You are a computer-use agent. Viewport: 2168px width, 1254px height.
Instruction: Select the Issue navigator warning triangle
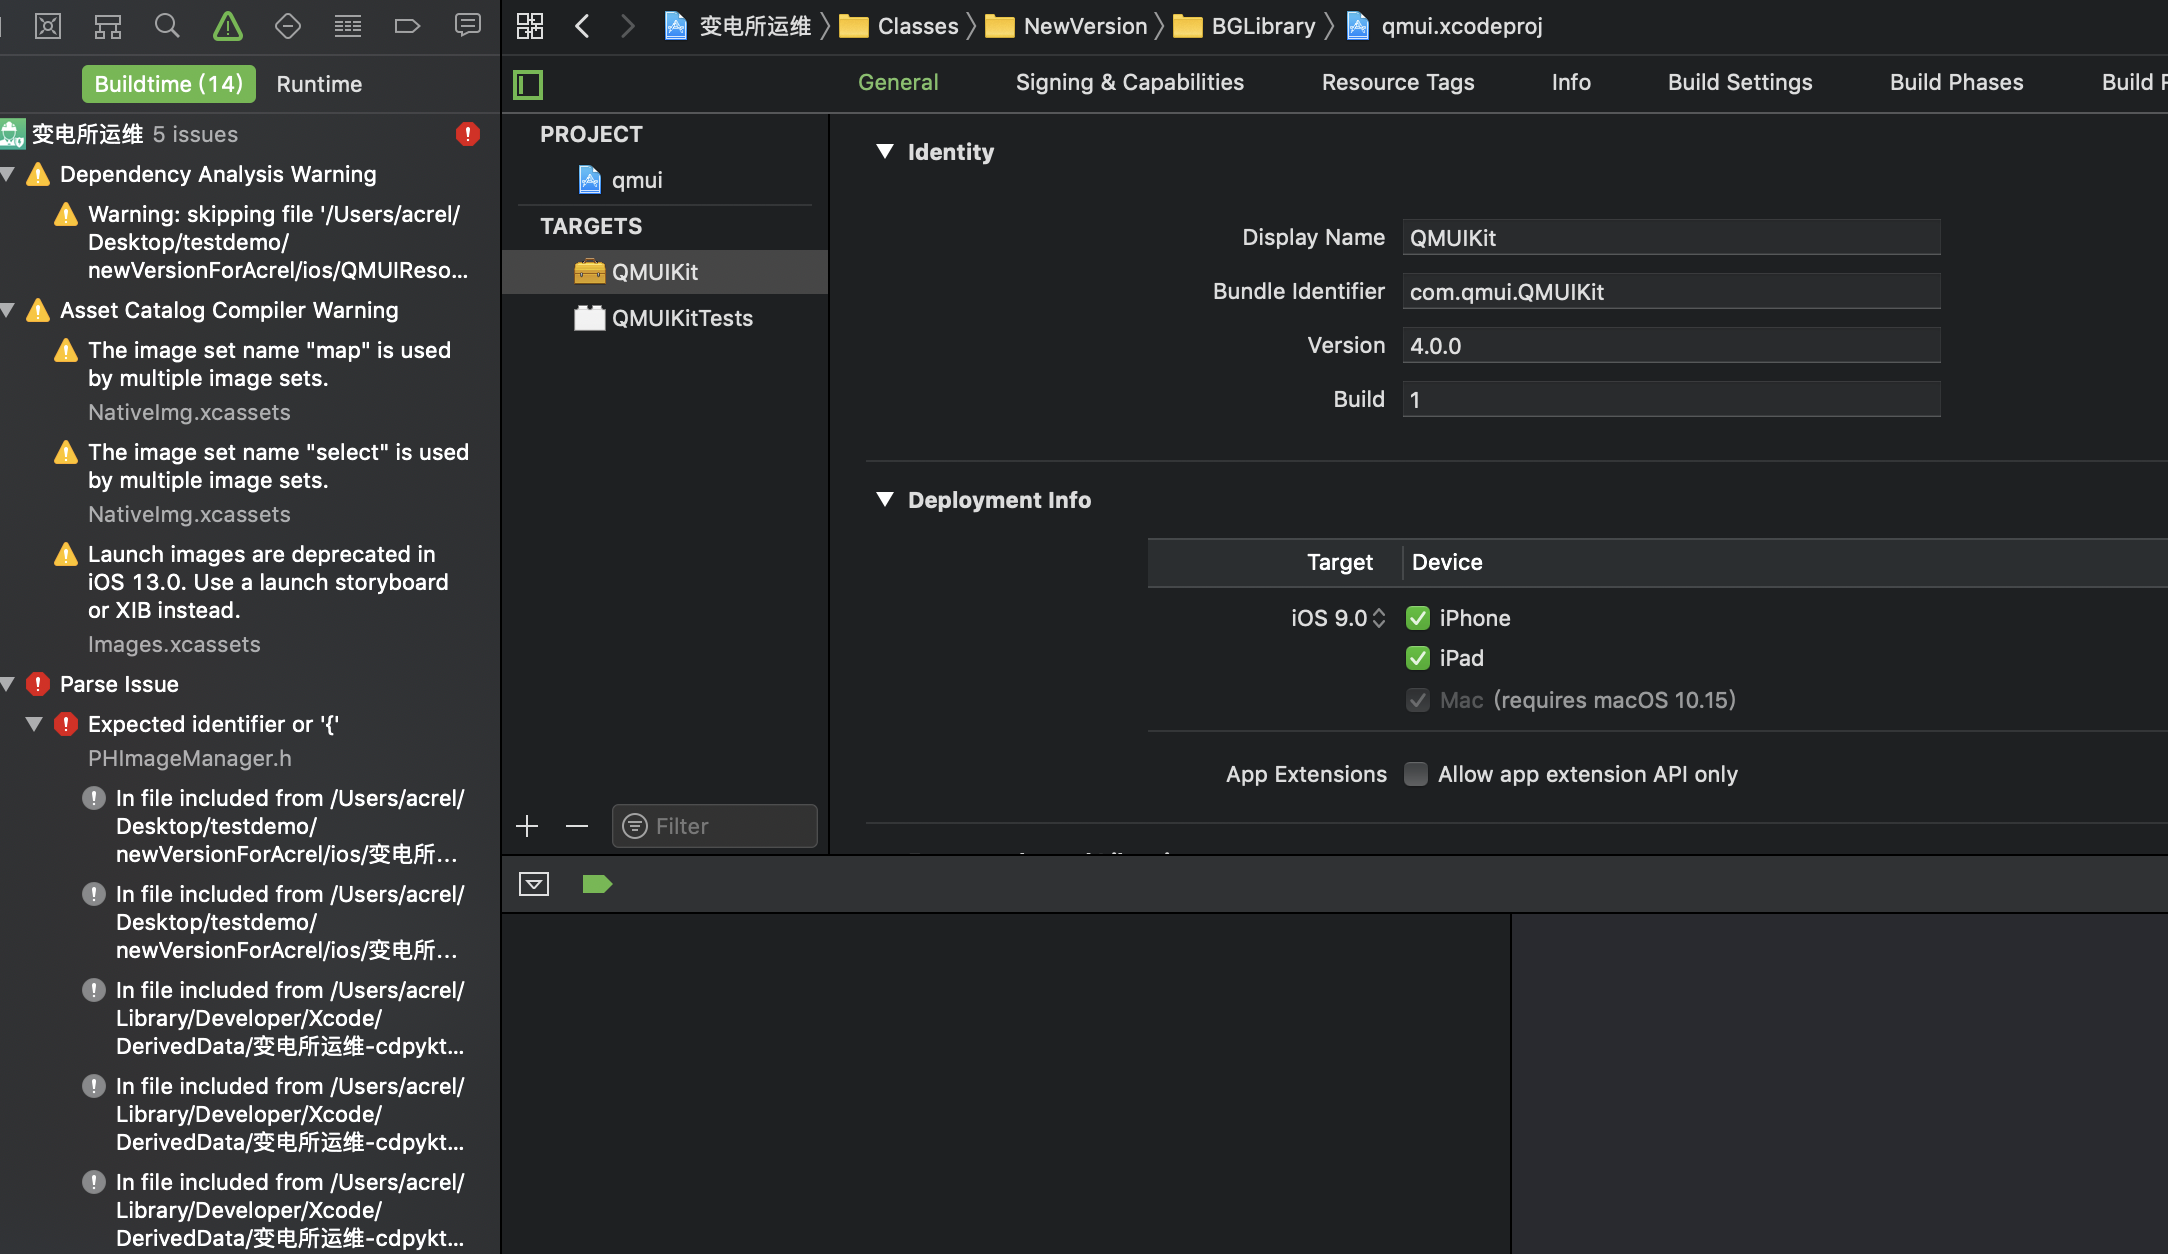coord(227,26)
